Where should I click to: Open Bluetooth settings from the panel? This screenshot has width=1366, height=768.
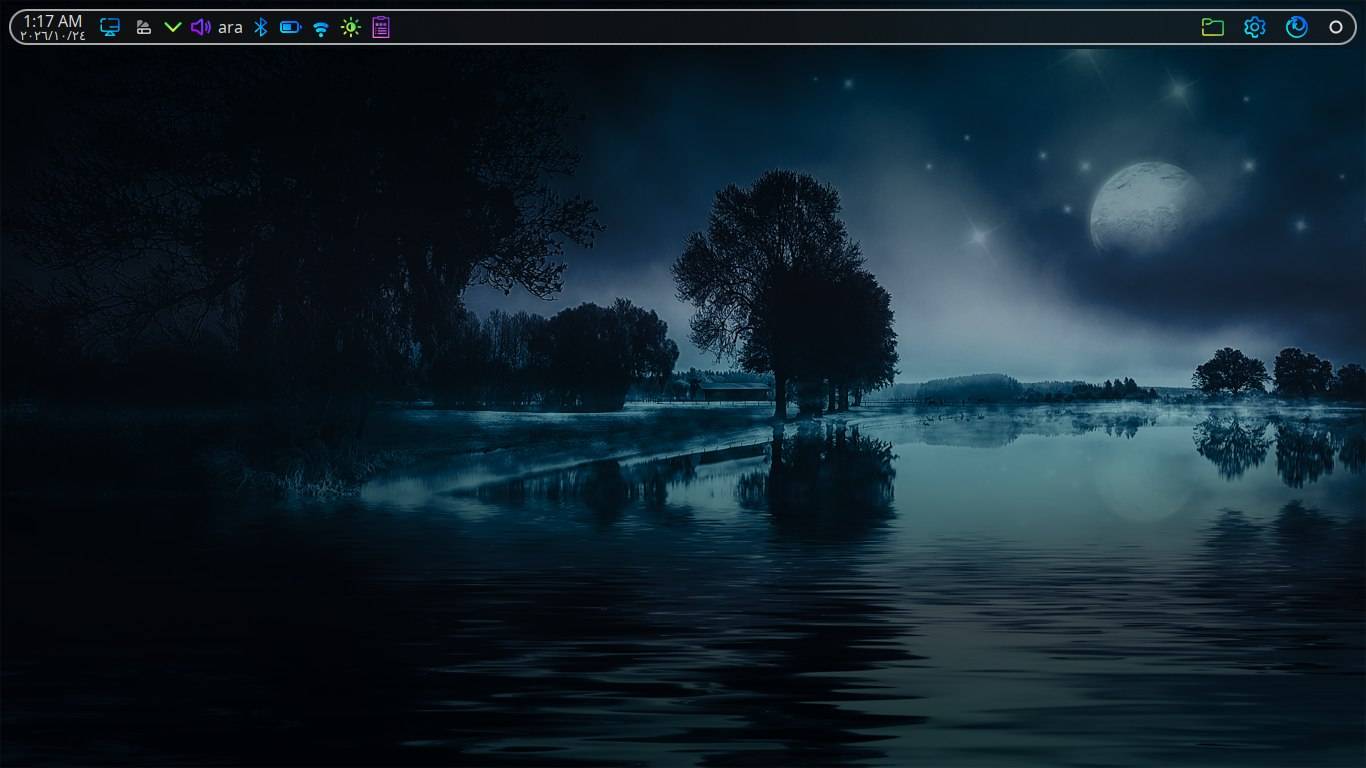click(260, 27)
